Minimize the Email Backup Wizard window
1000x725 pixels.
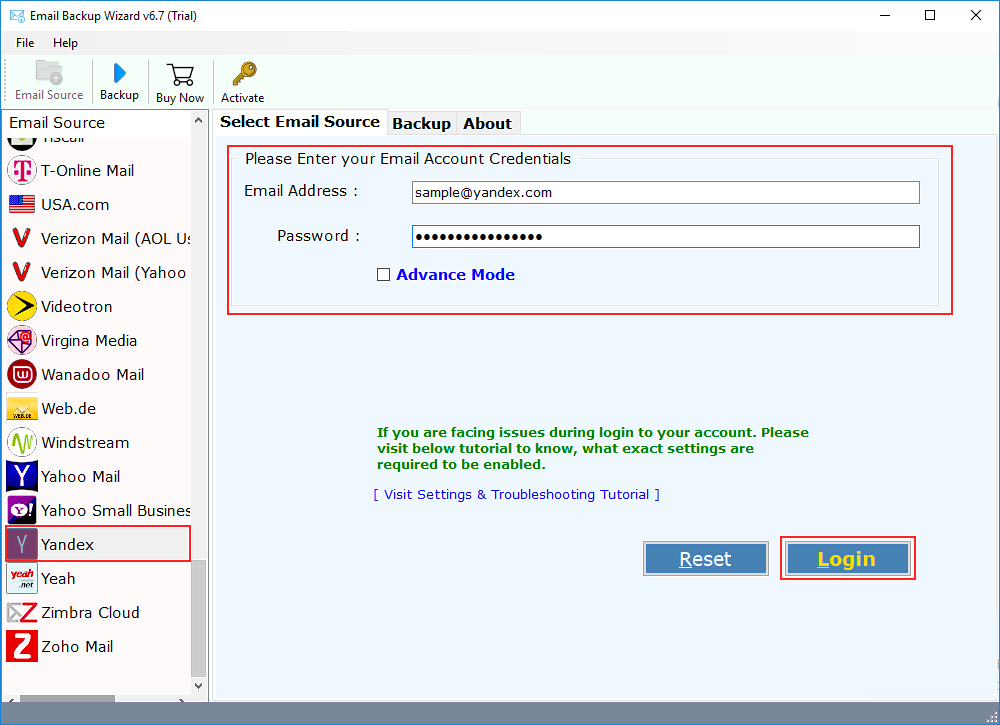coord(885,15)
